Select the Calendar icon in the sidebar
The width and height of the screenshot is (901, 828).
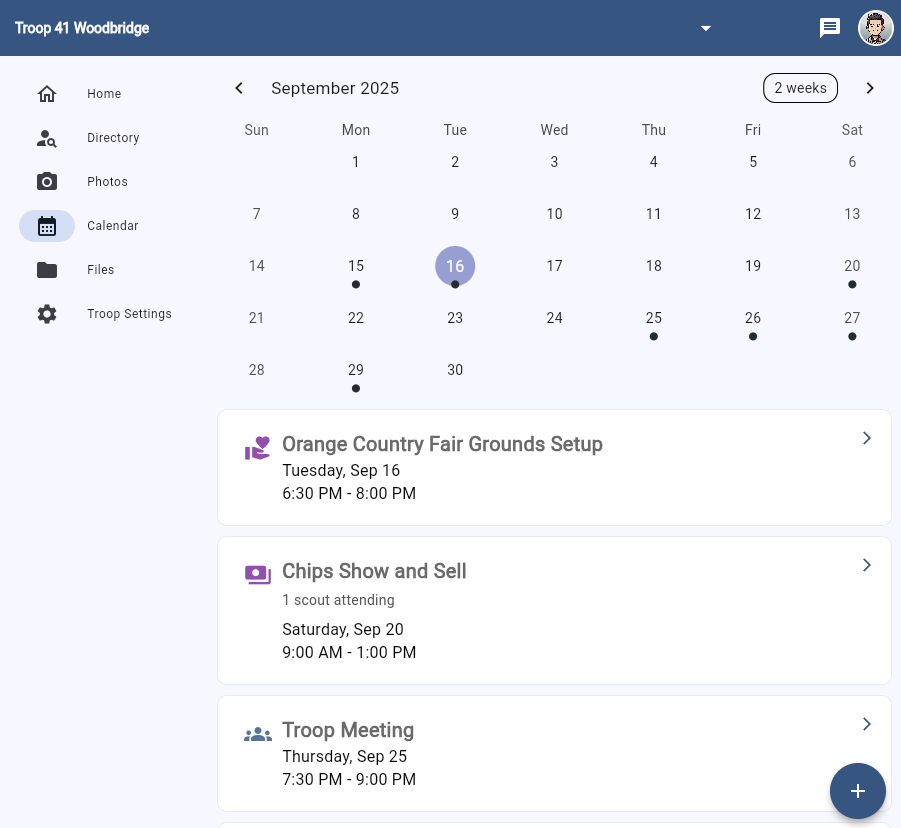(x=47, y=226)
